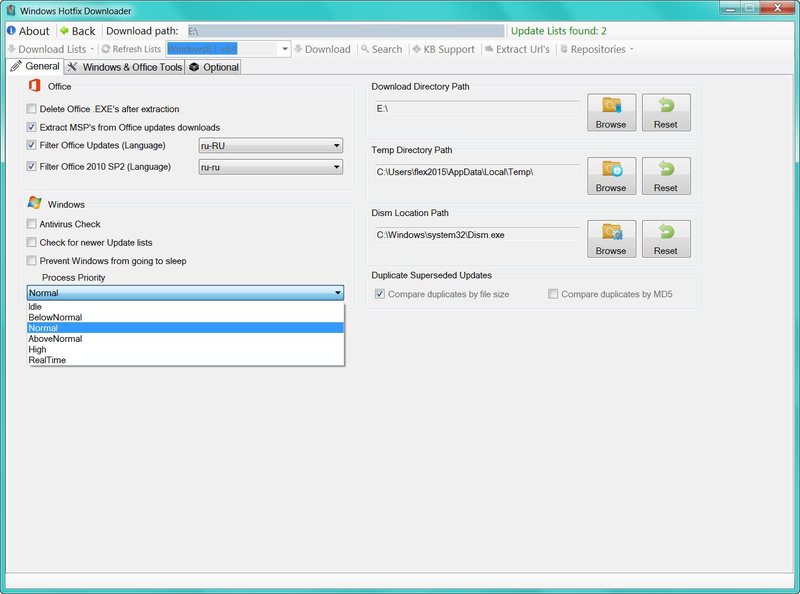Expand the Repositories menu arrow
The height and width of the screenshot is (594, 800).
[632, 49]
